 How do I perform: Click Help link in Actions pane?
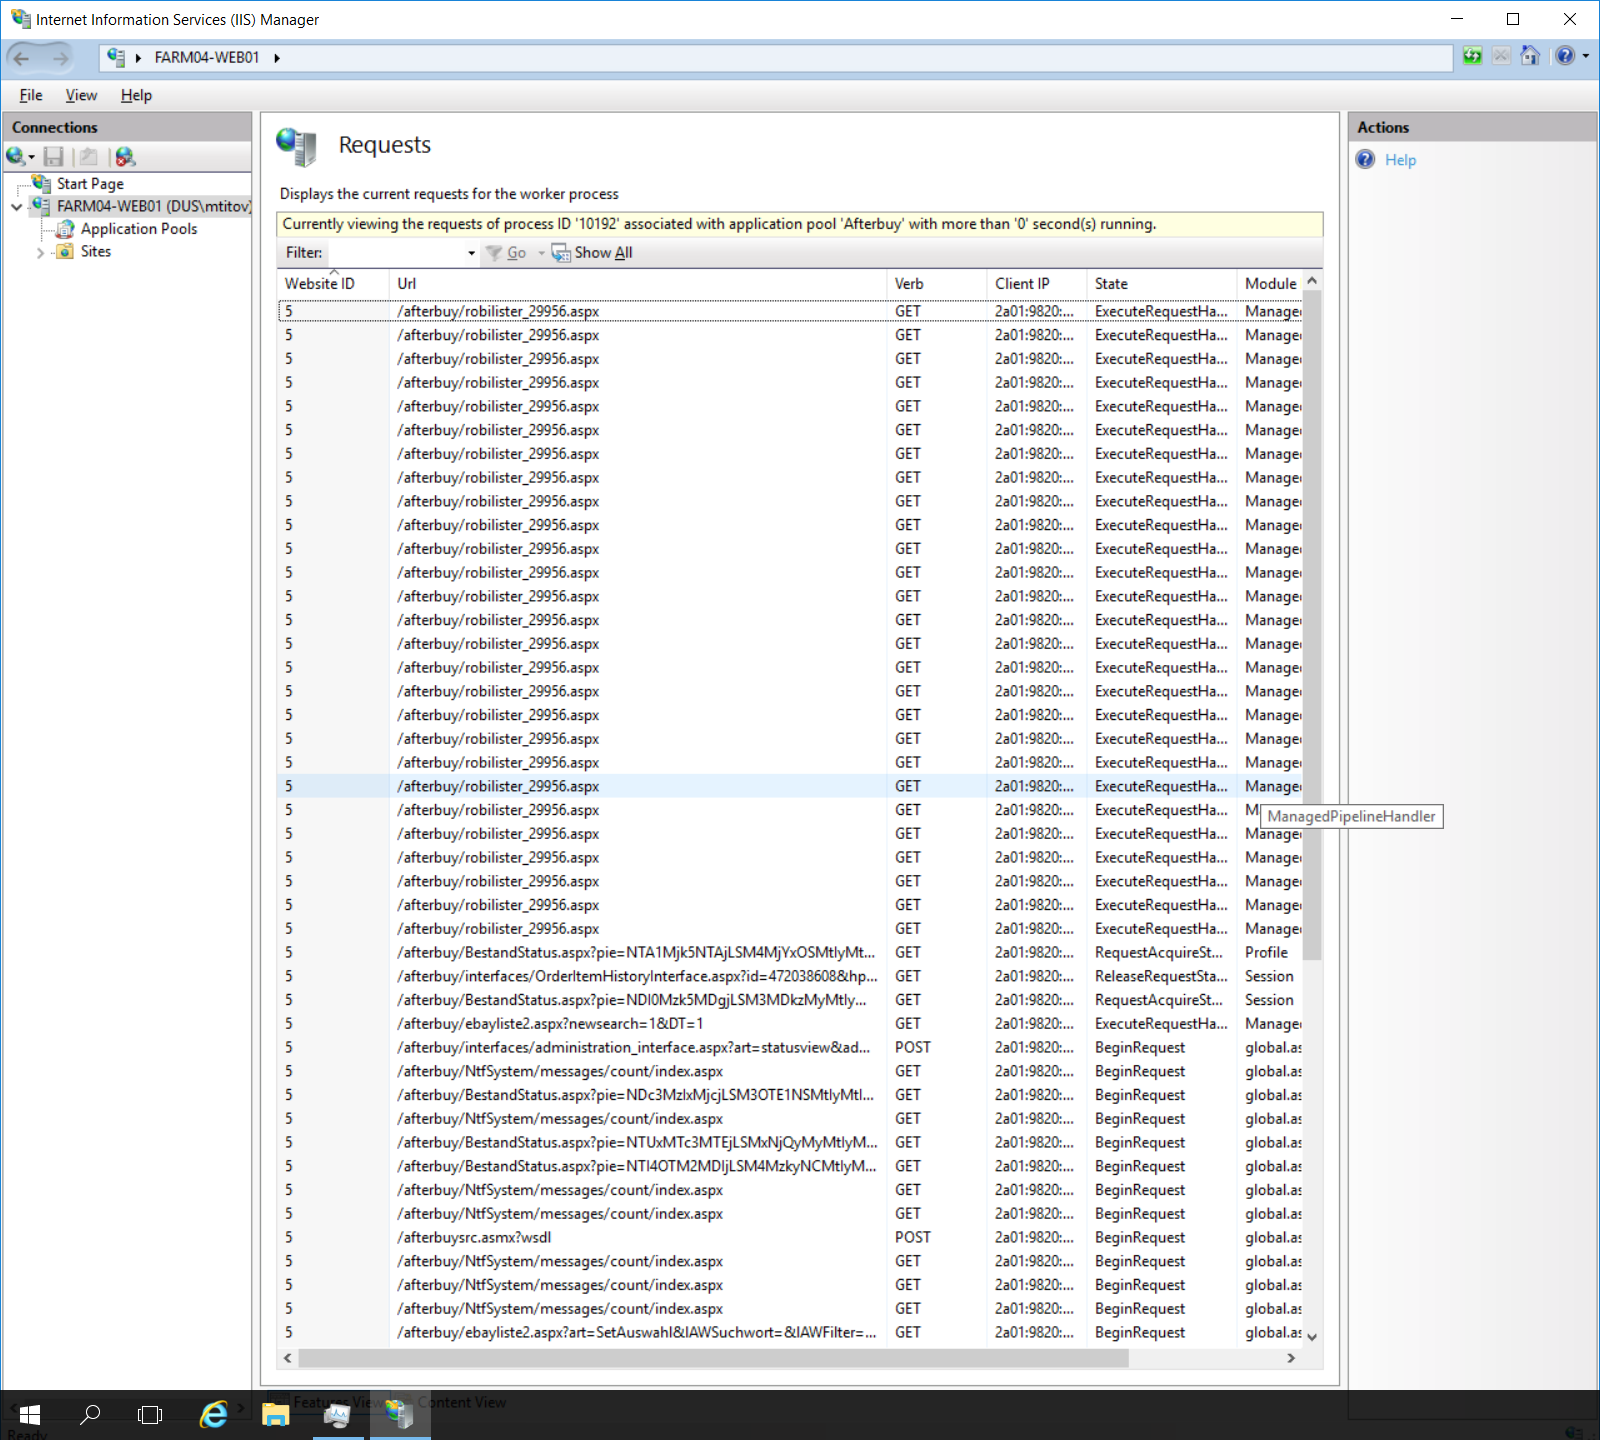coord(1400,160)
